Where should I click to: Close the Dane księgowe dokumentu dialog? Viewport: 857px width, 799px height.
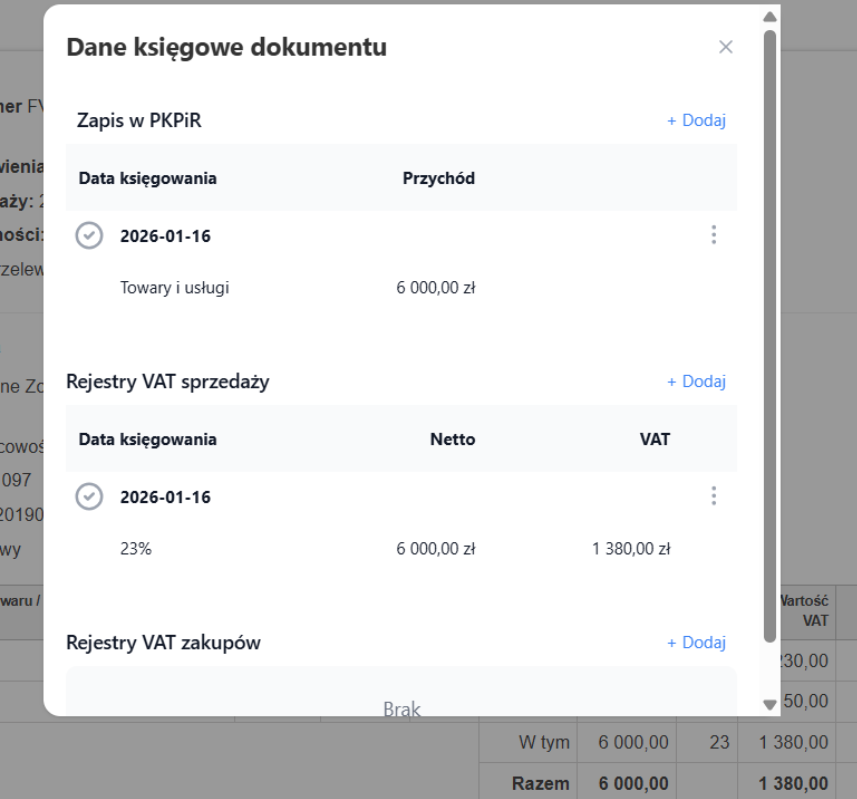725,46
